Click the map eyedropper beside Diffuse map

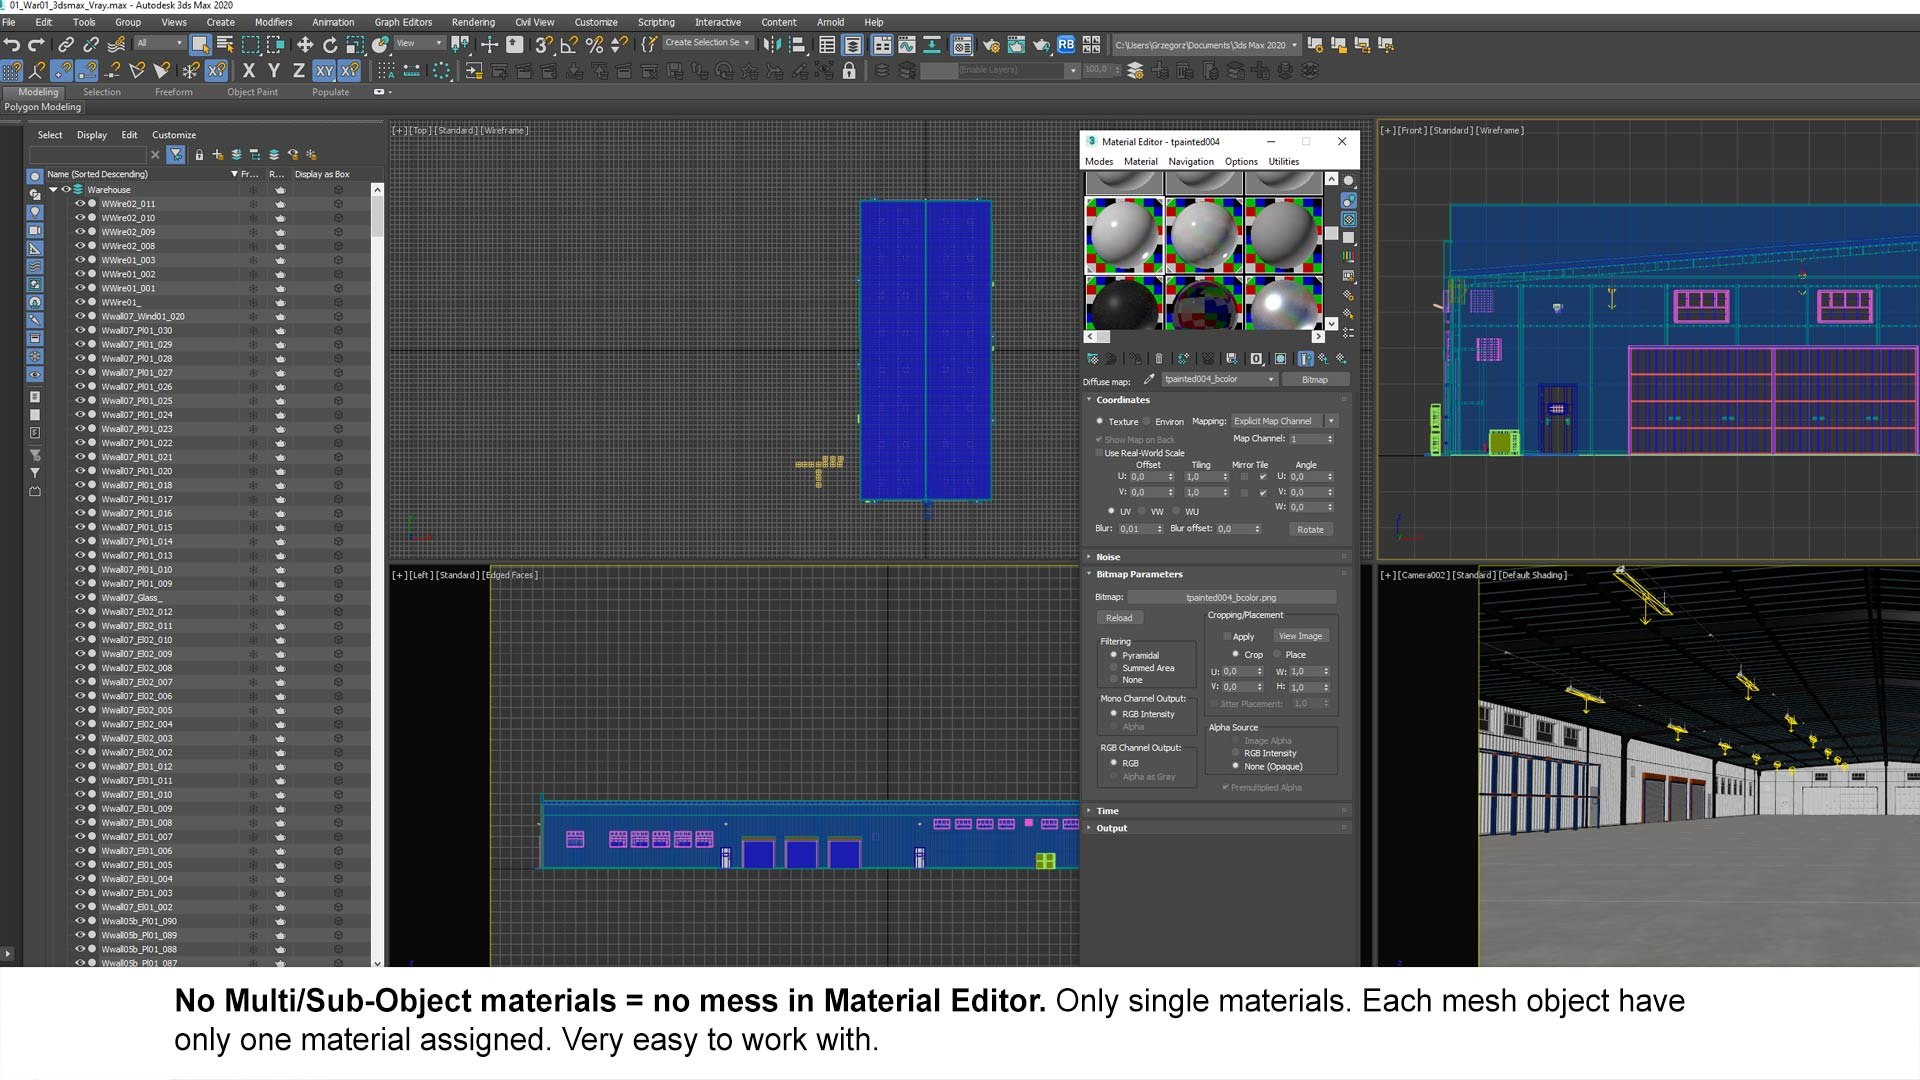(x=1149, y=379)
